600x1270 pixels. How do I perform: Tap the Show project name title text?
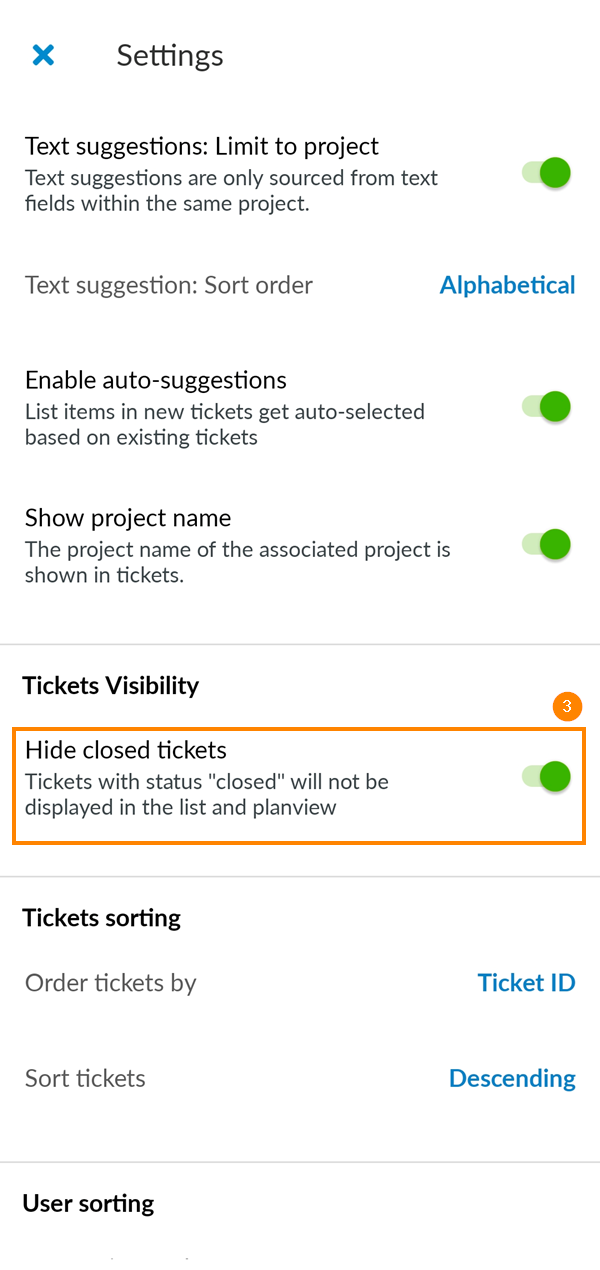128,518
